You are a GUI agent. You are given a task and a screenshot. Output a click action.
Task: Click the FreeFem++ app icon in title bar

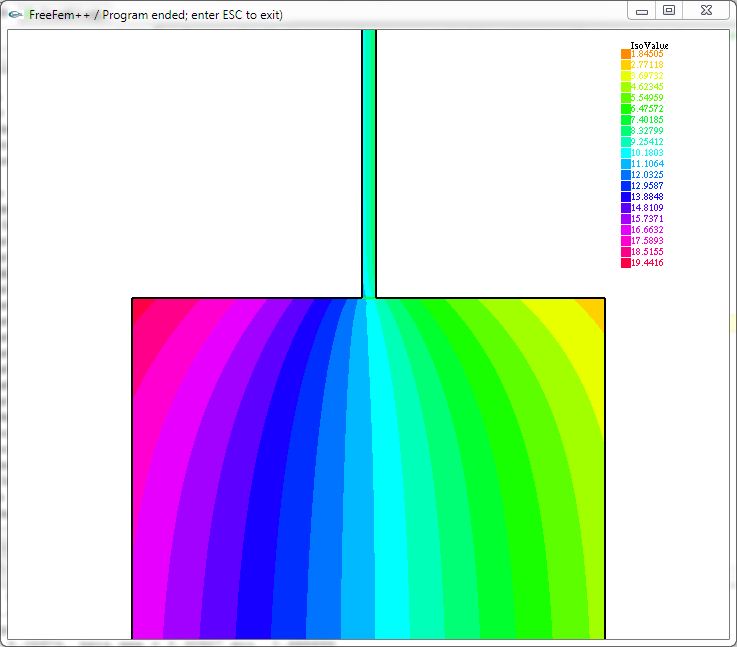tap(16, 15)
